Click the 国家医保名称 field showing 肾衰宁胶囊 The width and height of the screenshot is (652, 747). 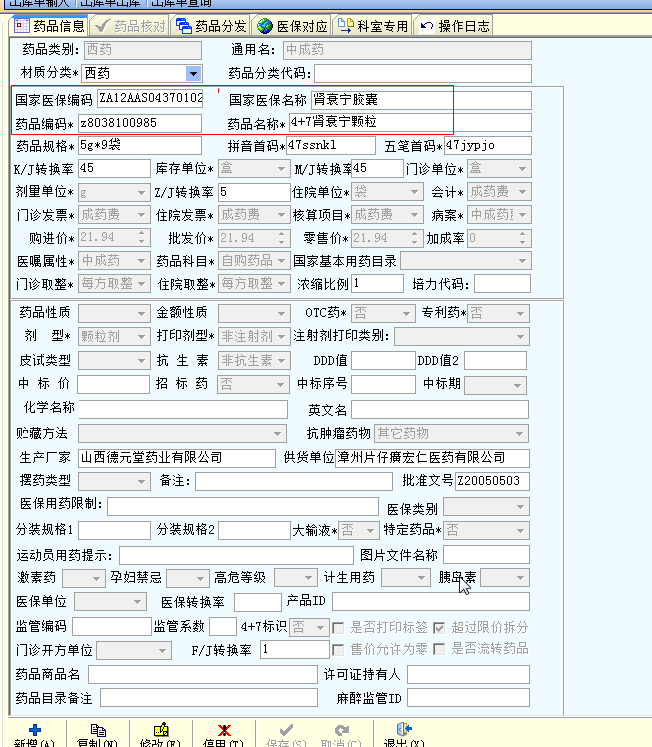(421, 100)
